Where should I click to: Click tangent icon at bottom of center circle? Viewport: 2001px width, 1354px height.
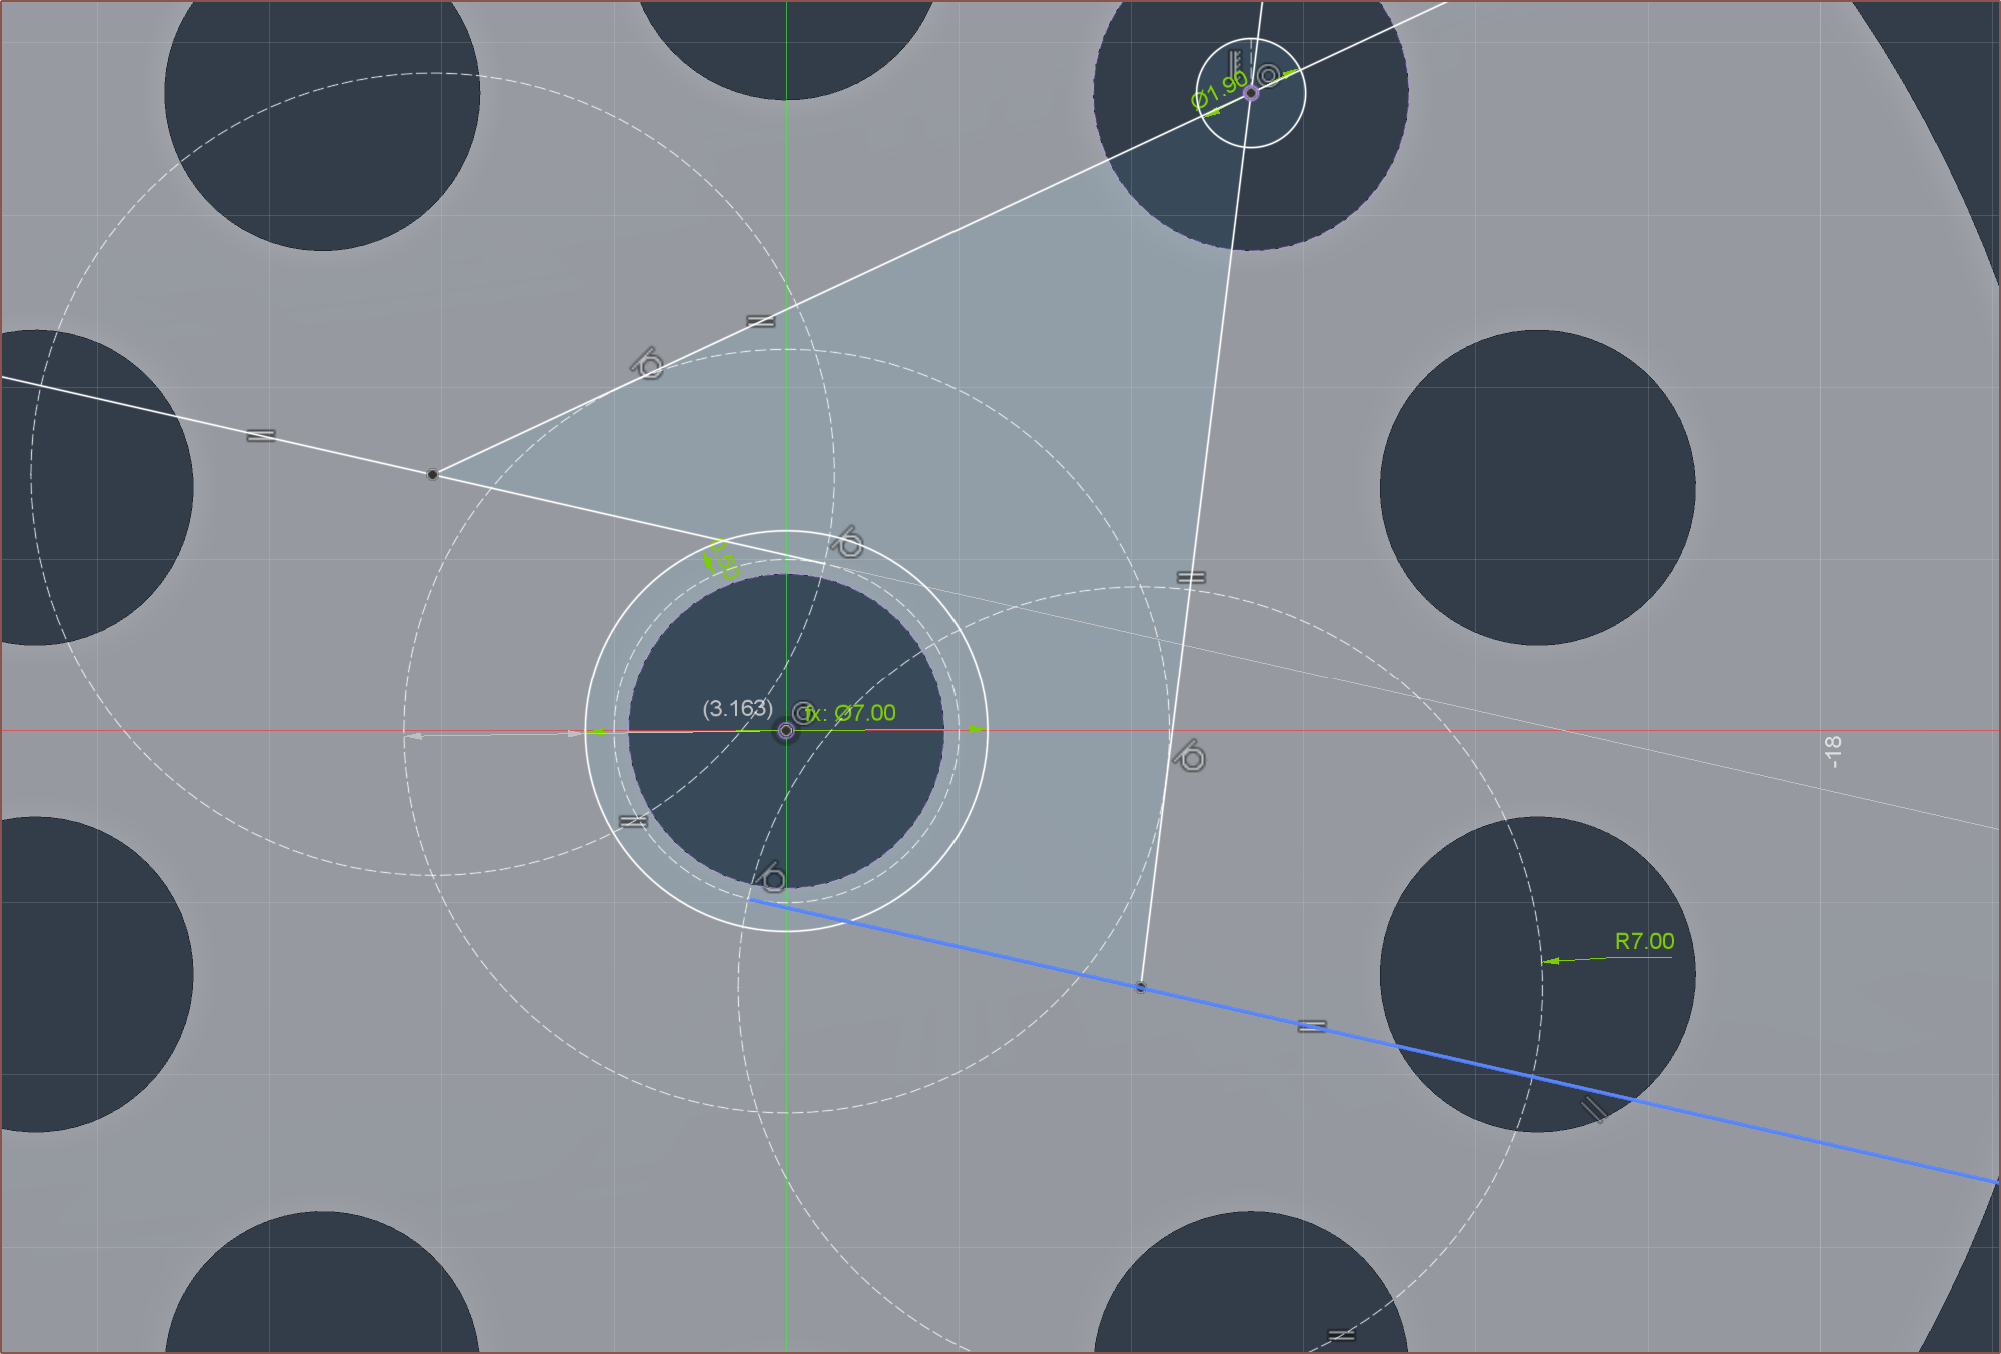click(x=771, y=876)
